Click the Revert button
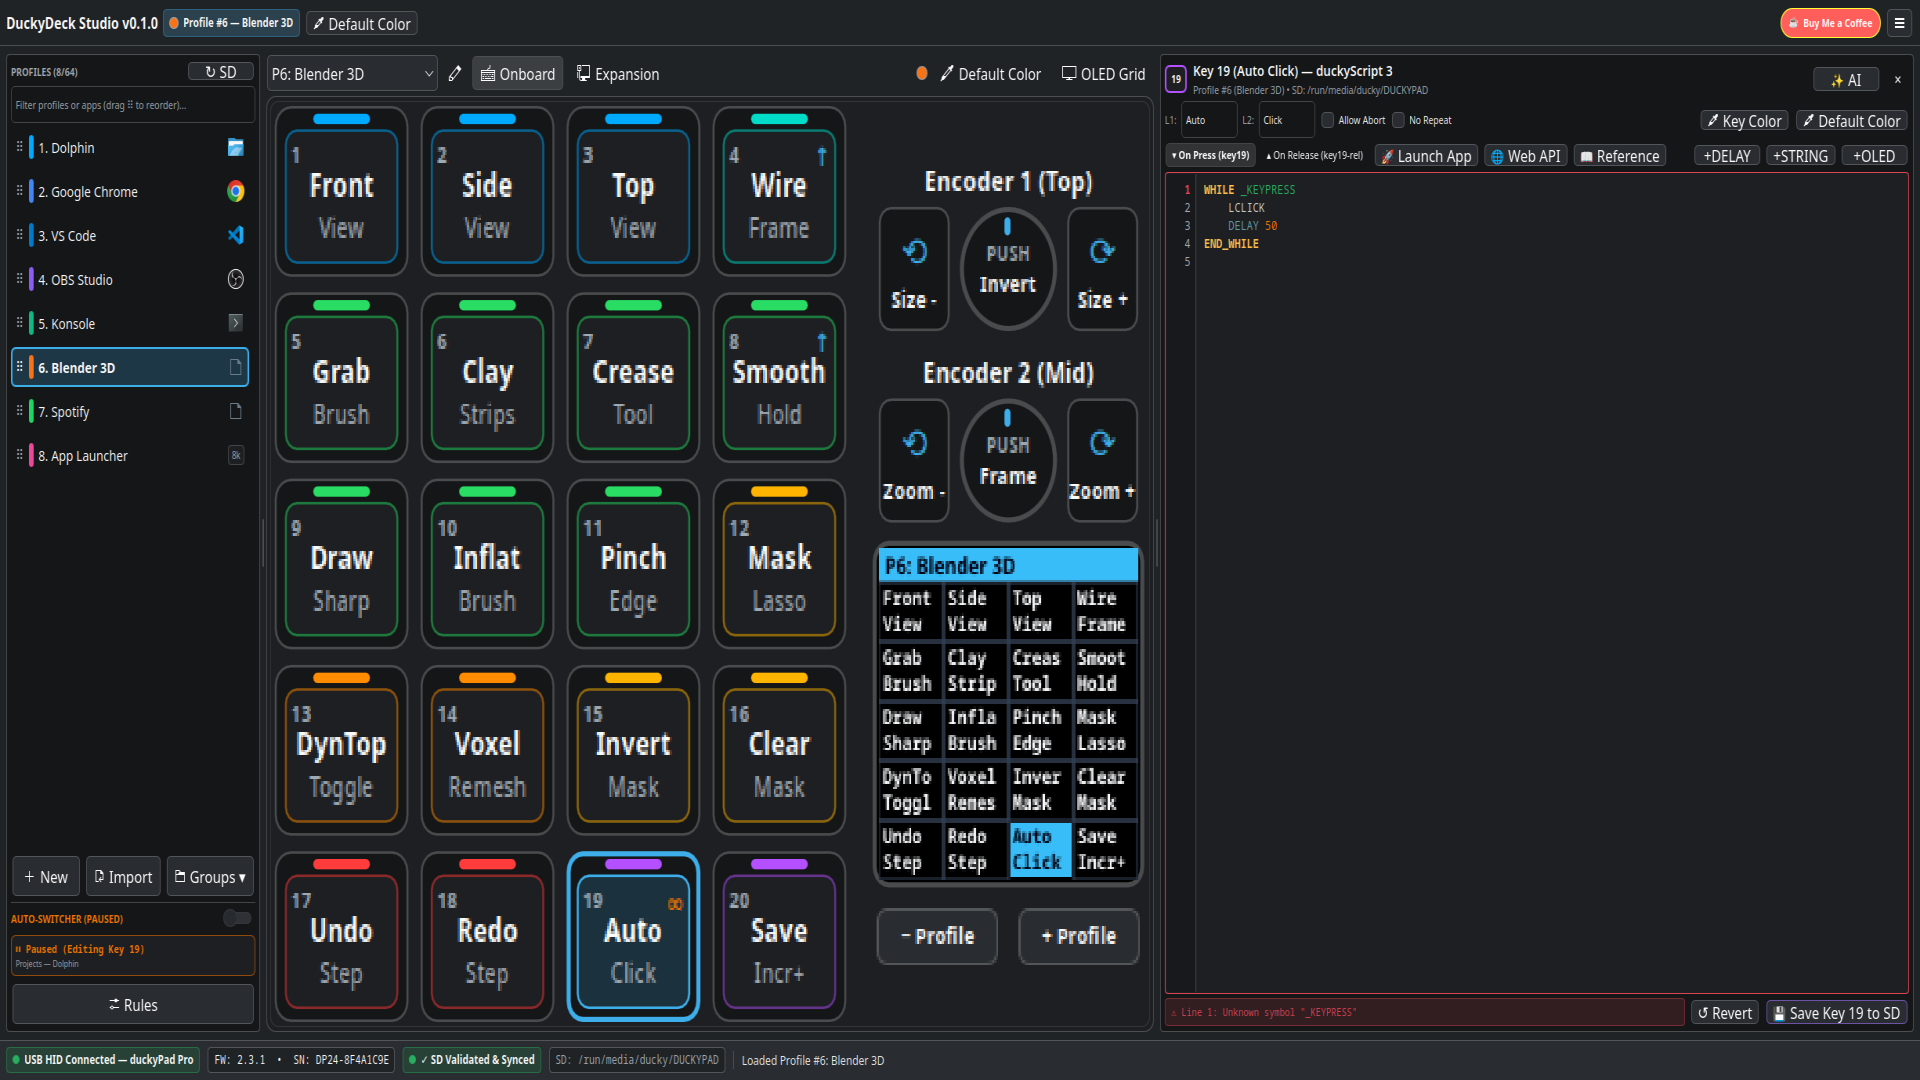 (1725, 1013)
